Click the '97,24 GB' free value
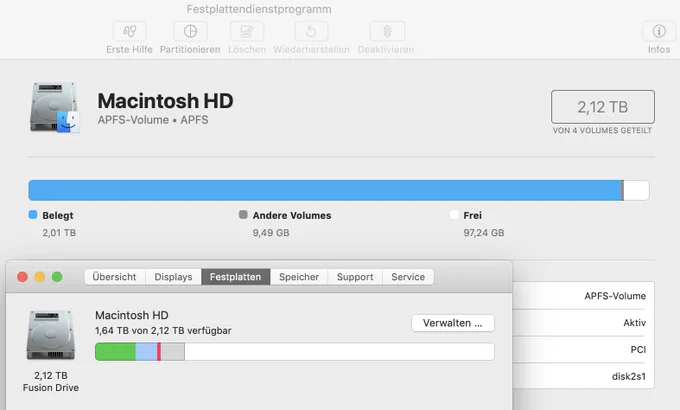This screenshot has width=680, height=410. [484, 233]
